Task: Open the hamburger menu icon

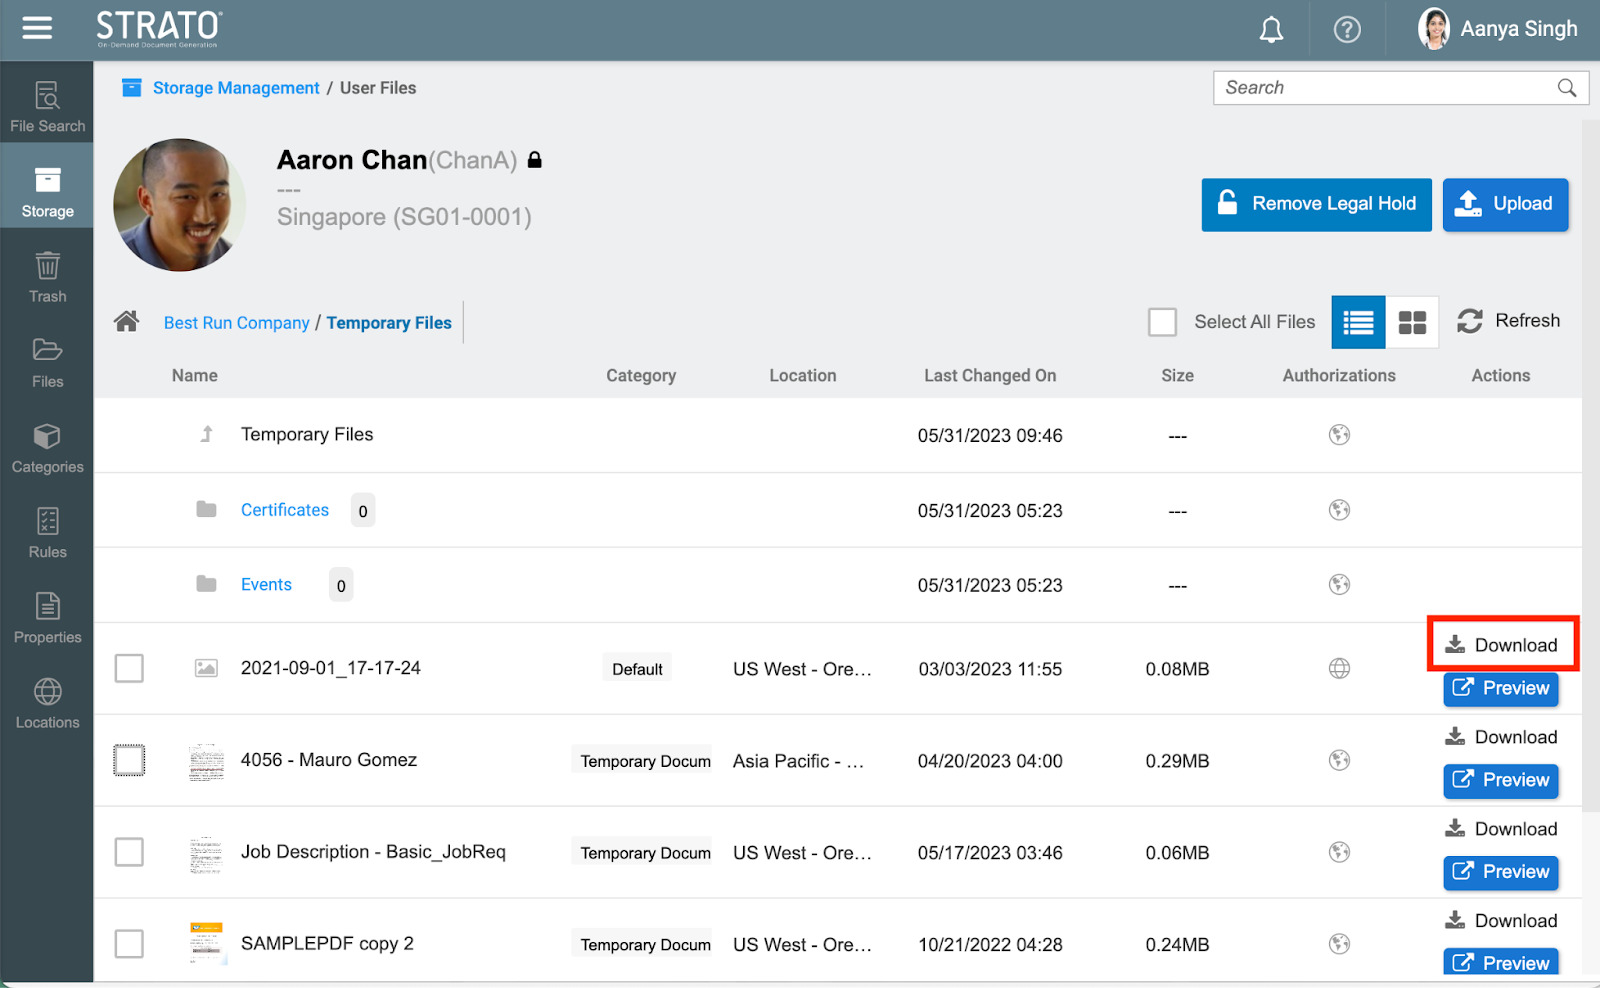Action: (37, 28)
